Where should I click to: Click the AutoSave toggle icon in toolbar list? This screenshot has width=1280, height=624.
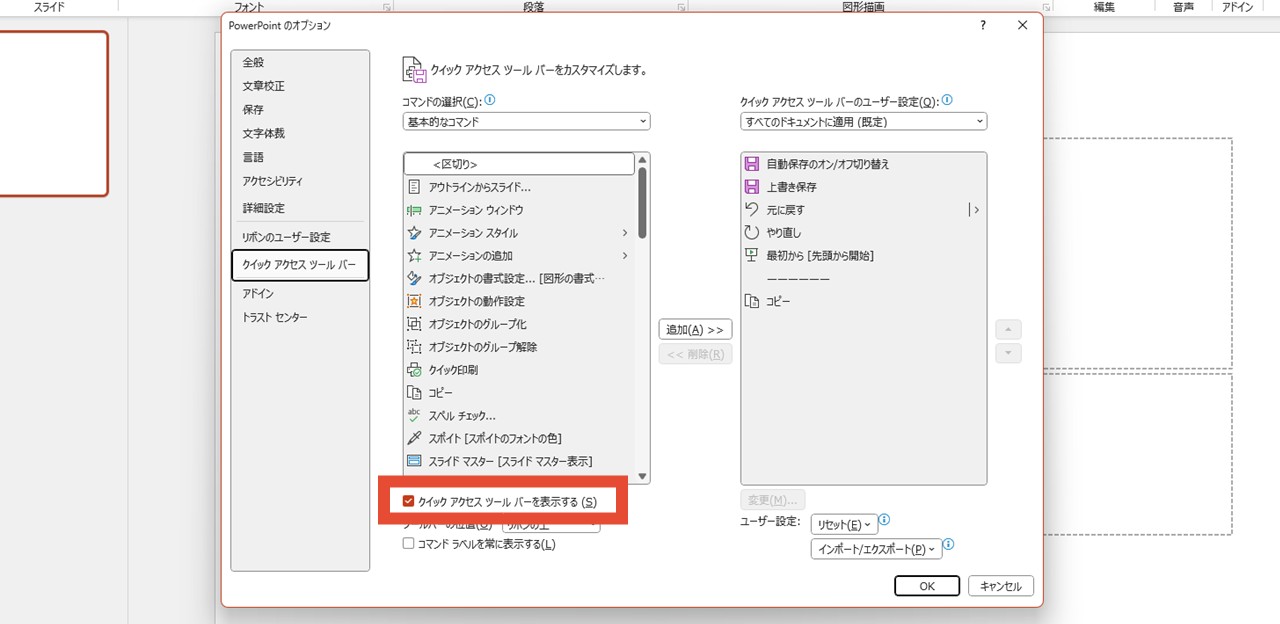752,164
